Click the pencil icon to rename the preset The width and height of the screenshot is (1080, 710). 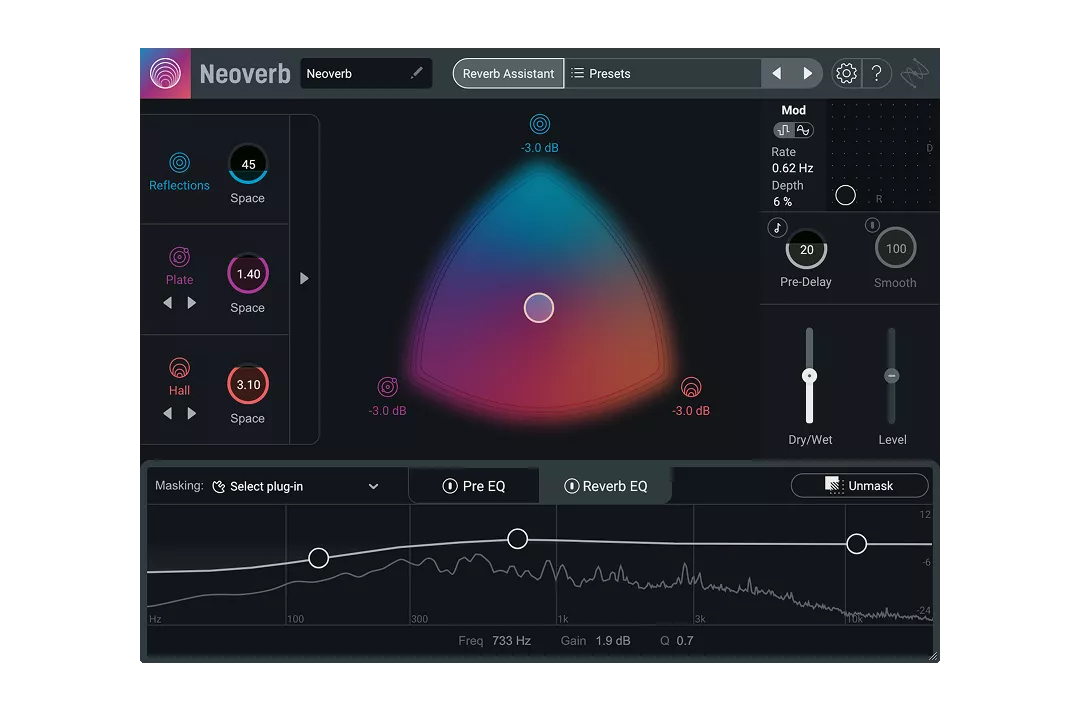pyautogui.click(x=419, y=72)
